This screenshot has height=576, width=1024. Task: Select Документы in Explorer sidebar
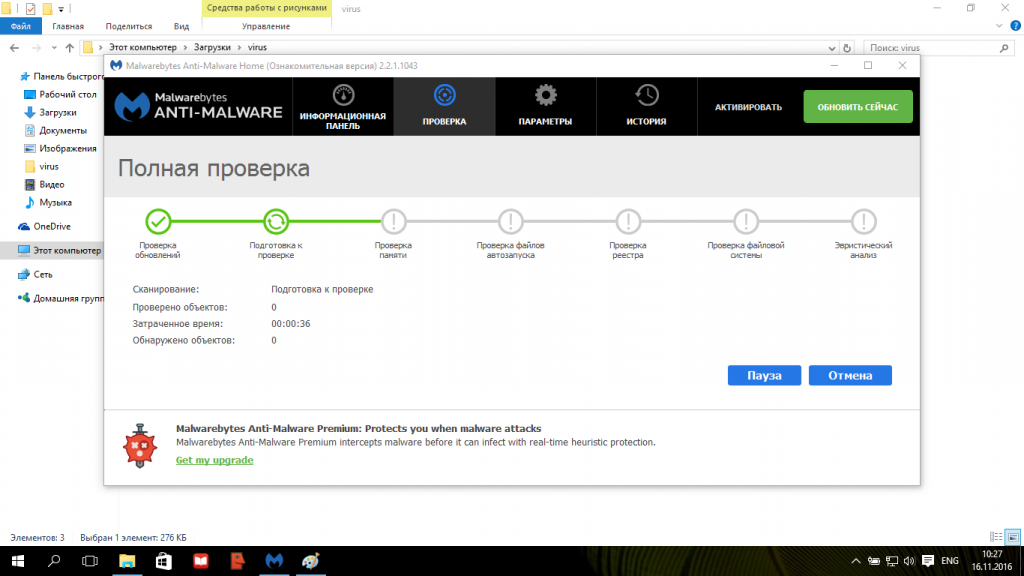[55, 131]
